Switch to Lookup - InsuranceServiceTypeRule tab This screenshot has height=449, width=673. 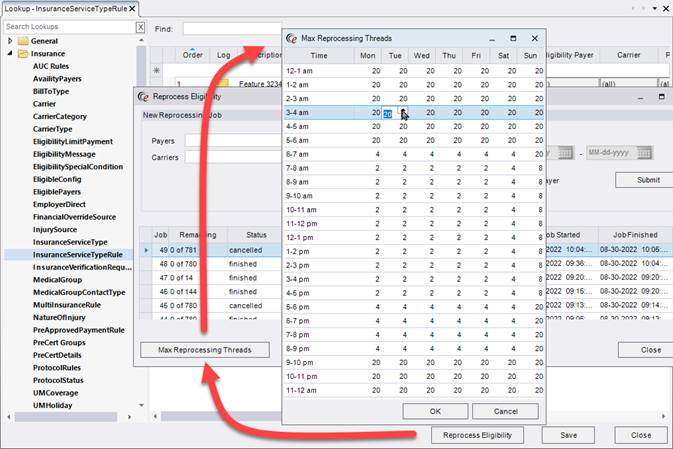62,8
